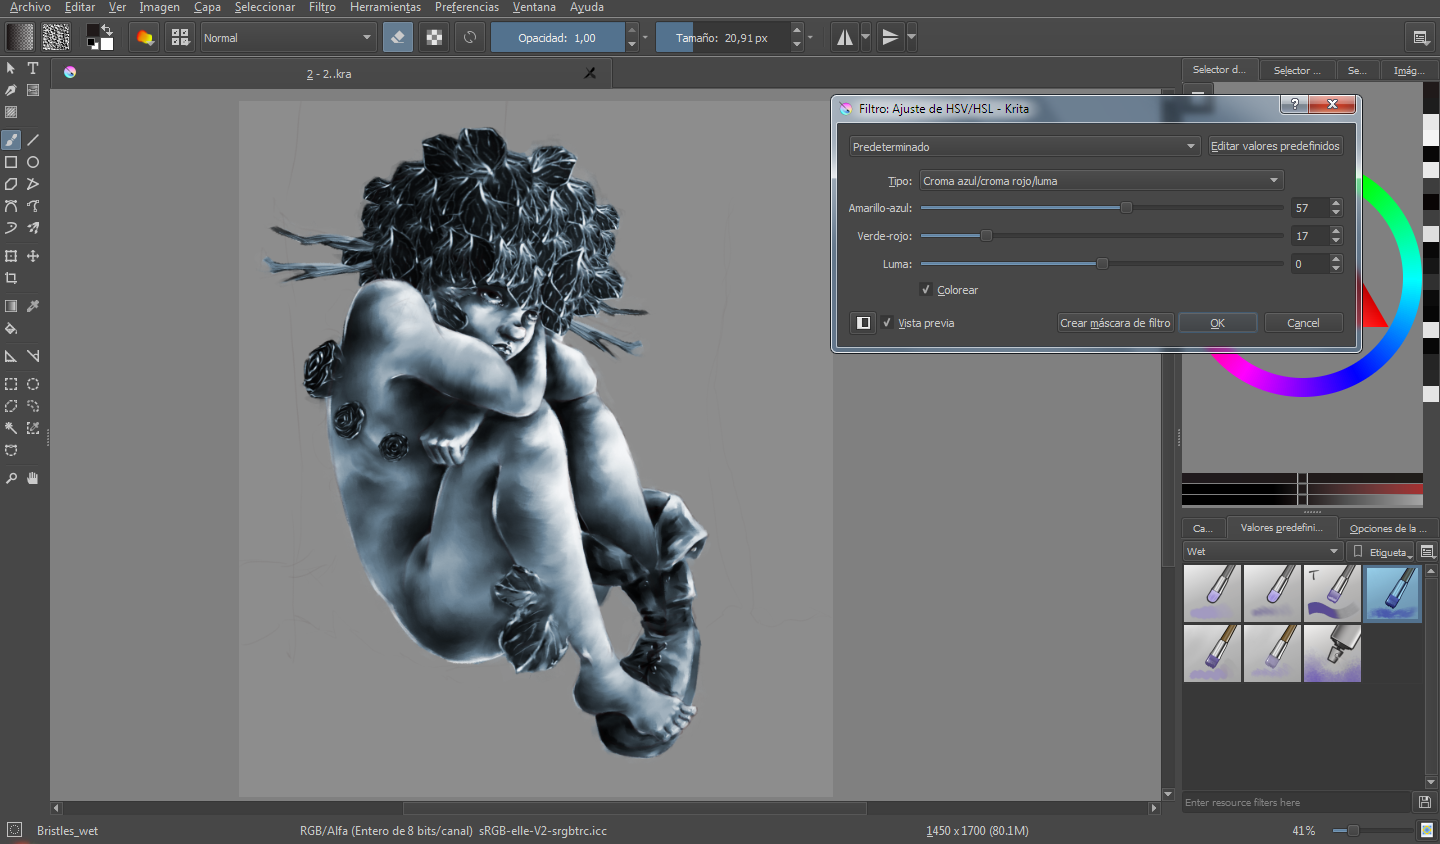Switch to Opciones de la herramienta tab
The image size is (1440, 844).
click(1388, 528)
